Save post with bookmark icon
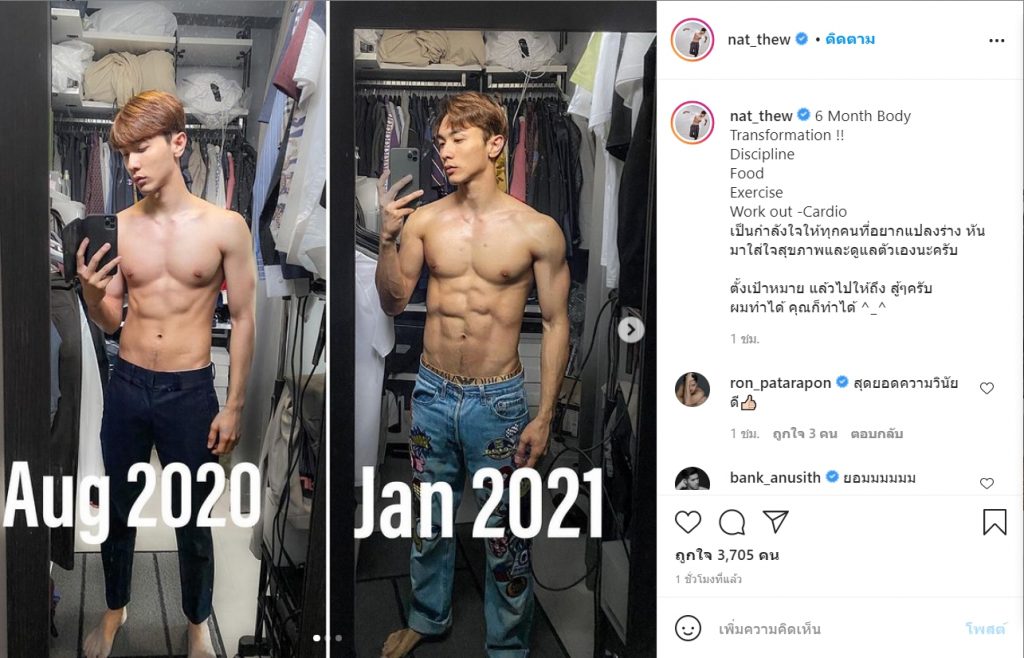Image resolution: width=1024 pixels, height=658 pixels. [995, 522]
